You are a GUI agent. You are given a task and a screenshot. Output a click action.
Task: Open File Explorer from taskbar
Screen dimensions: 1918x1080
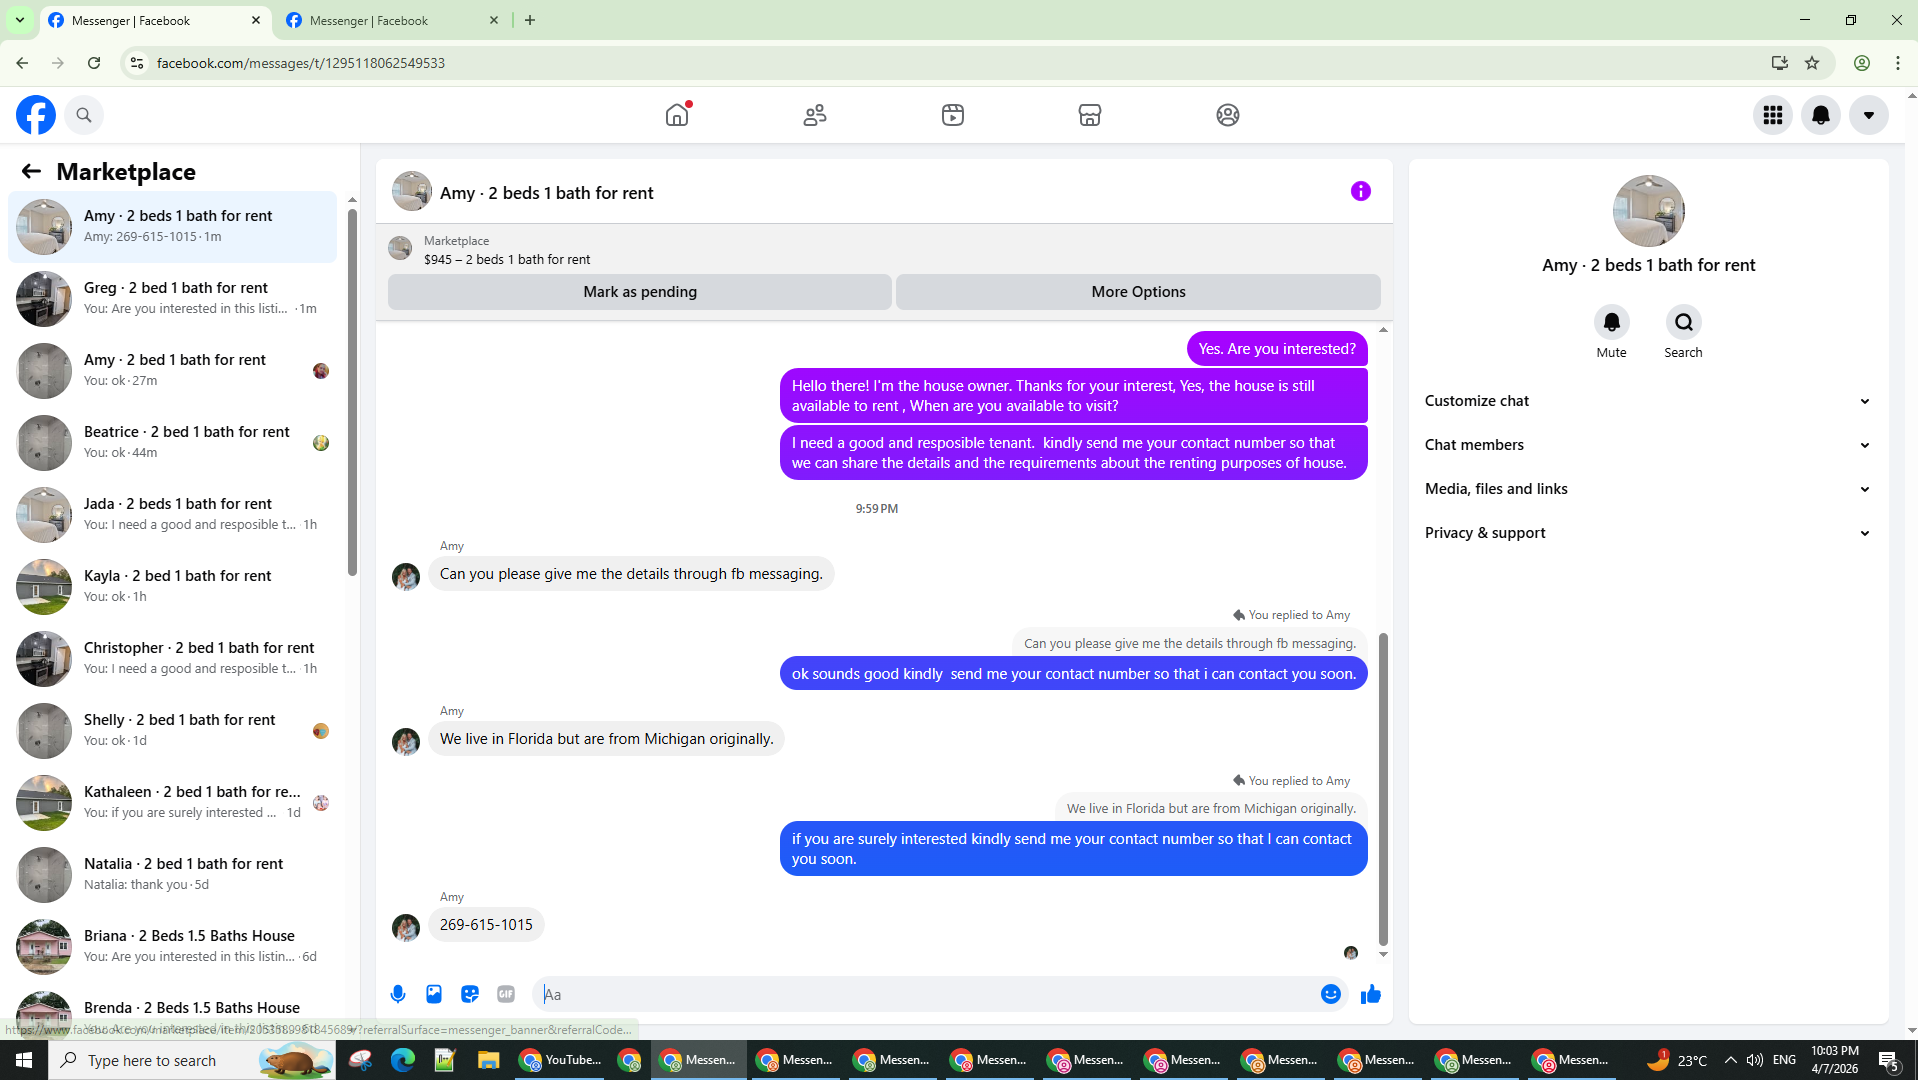[488, 1060]
